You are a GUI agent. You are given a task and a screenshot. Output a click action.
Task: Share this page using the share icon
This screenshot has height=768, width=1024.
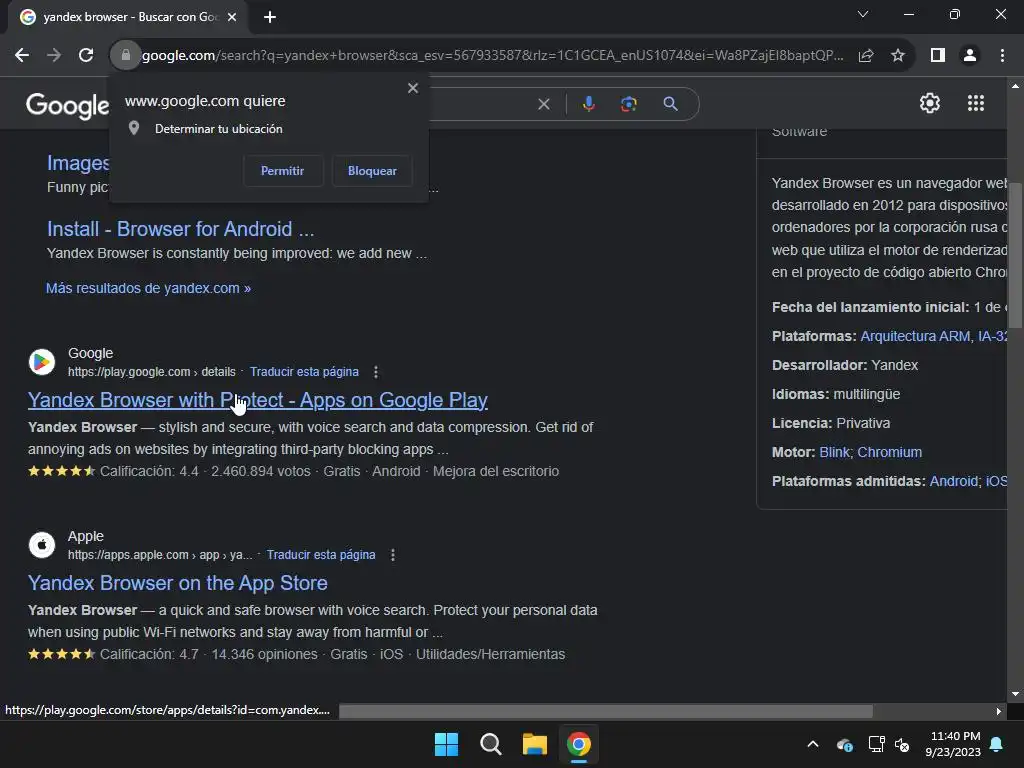(866, 56)
